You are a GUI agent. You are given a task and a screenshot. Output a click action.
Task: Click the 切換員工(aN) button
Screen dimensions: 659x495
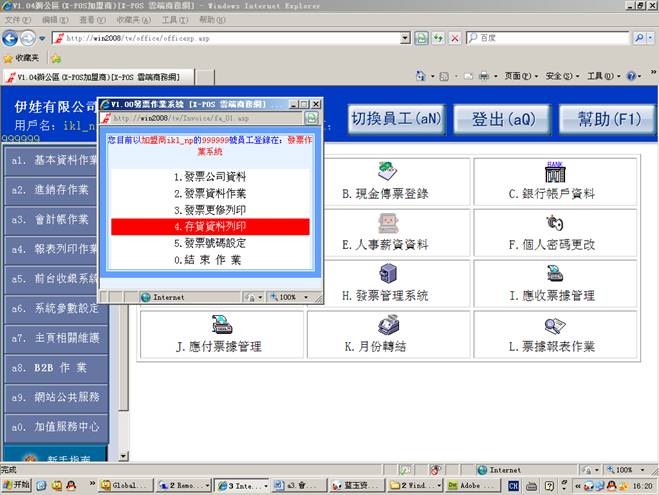pos(397,119)
